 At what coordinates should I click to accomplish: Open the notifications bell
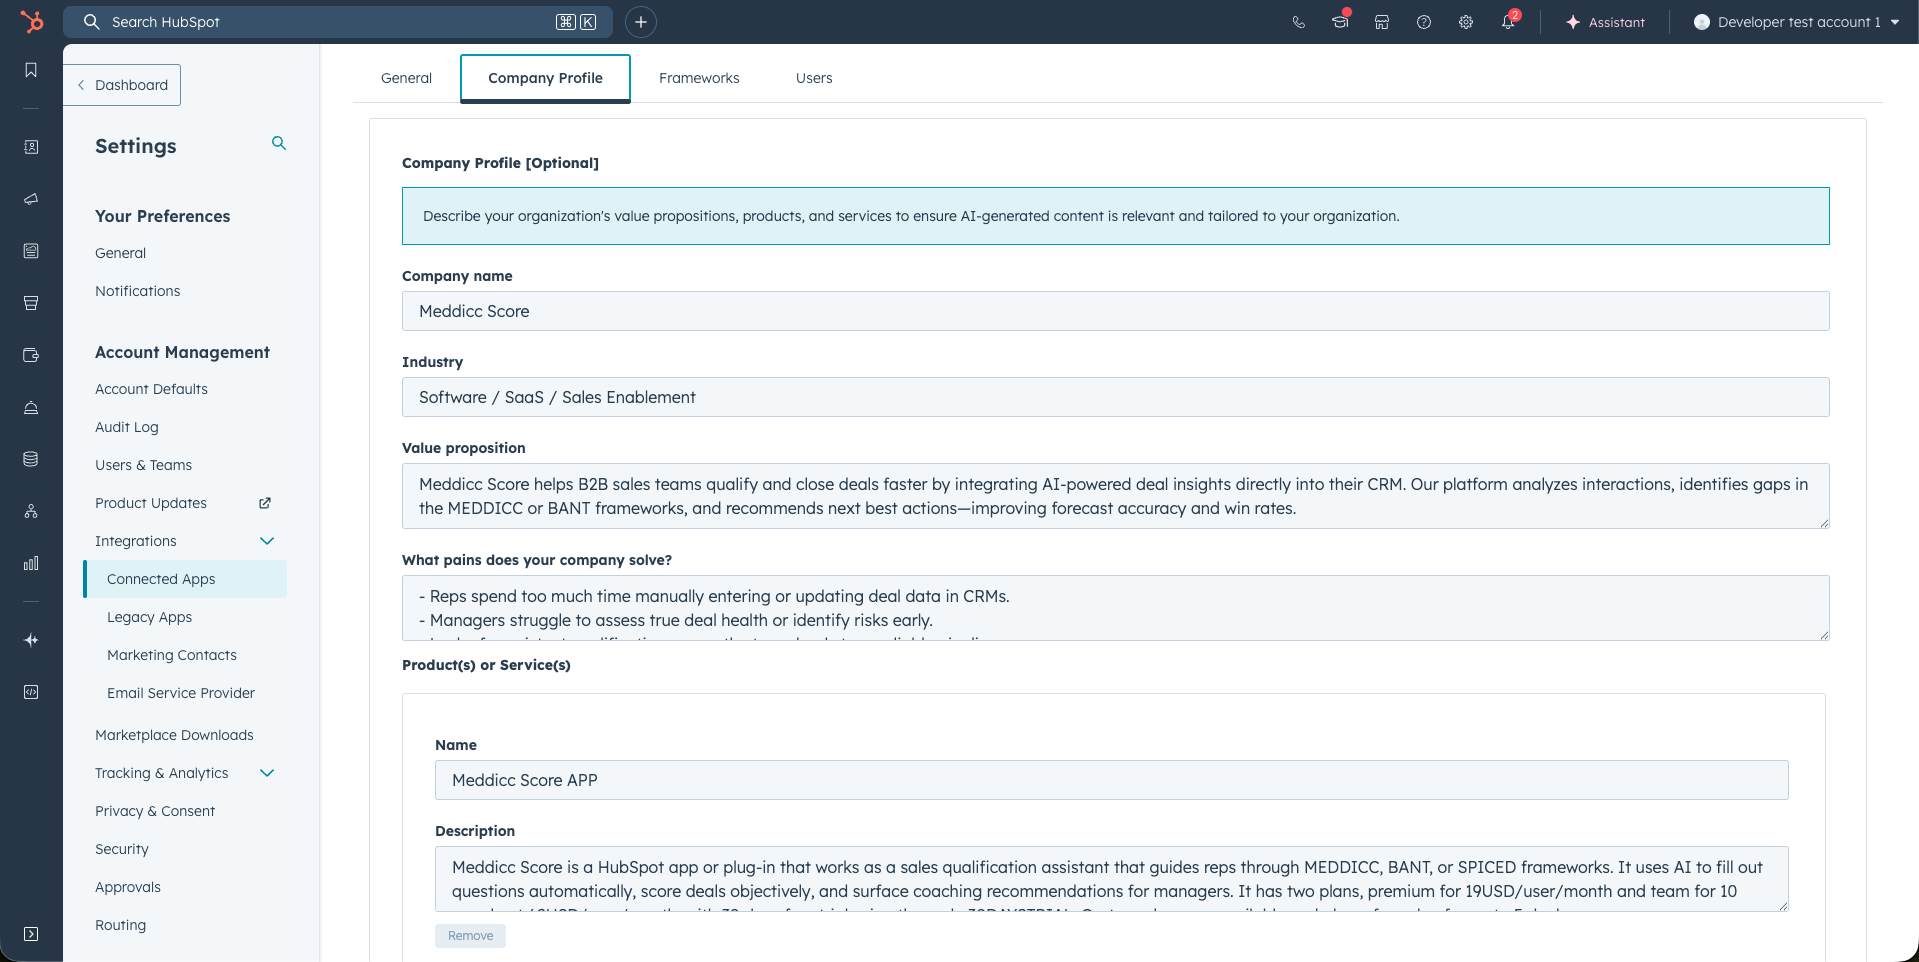[1508, 22]
